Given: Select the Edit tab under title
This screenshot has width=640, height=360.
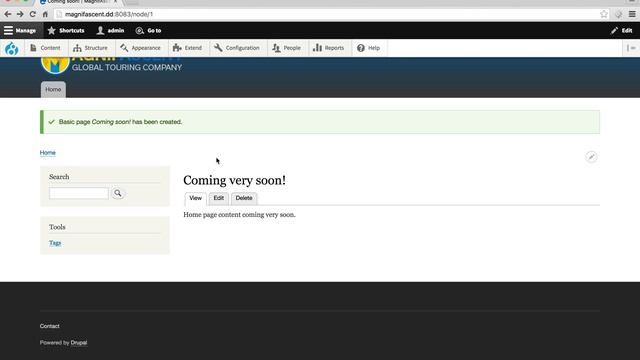Looking at the screenshot, I should 219,198.
